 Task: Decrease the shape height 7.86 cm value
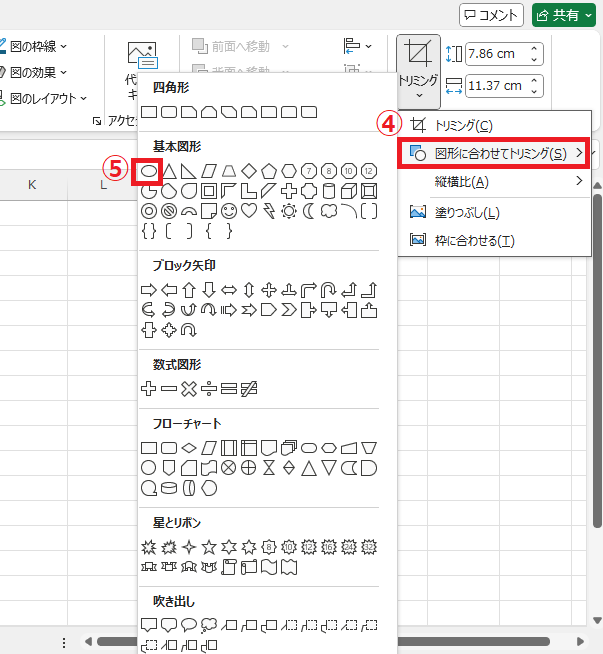534,59
